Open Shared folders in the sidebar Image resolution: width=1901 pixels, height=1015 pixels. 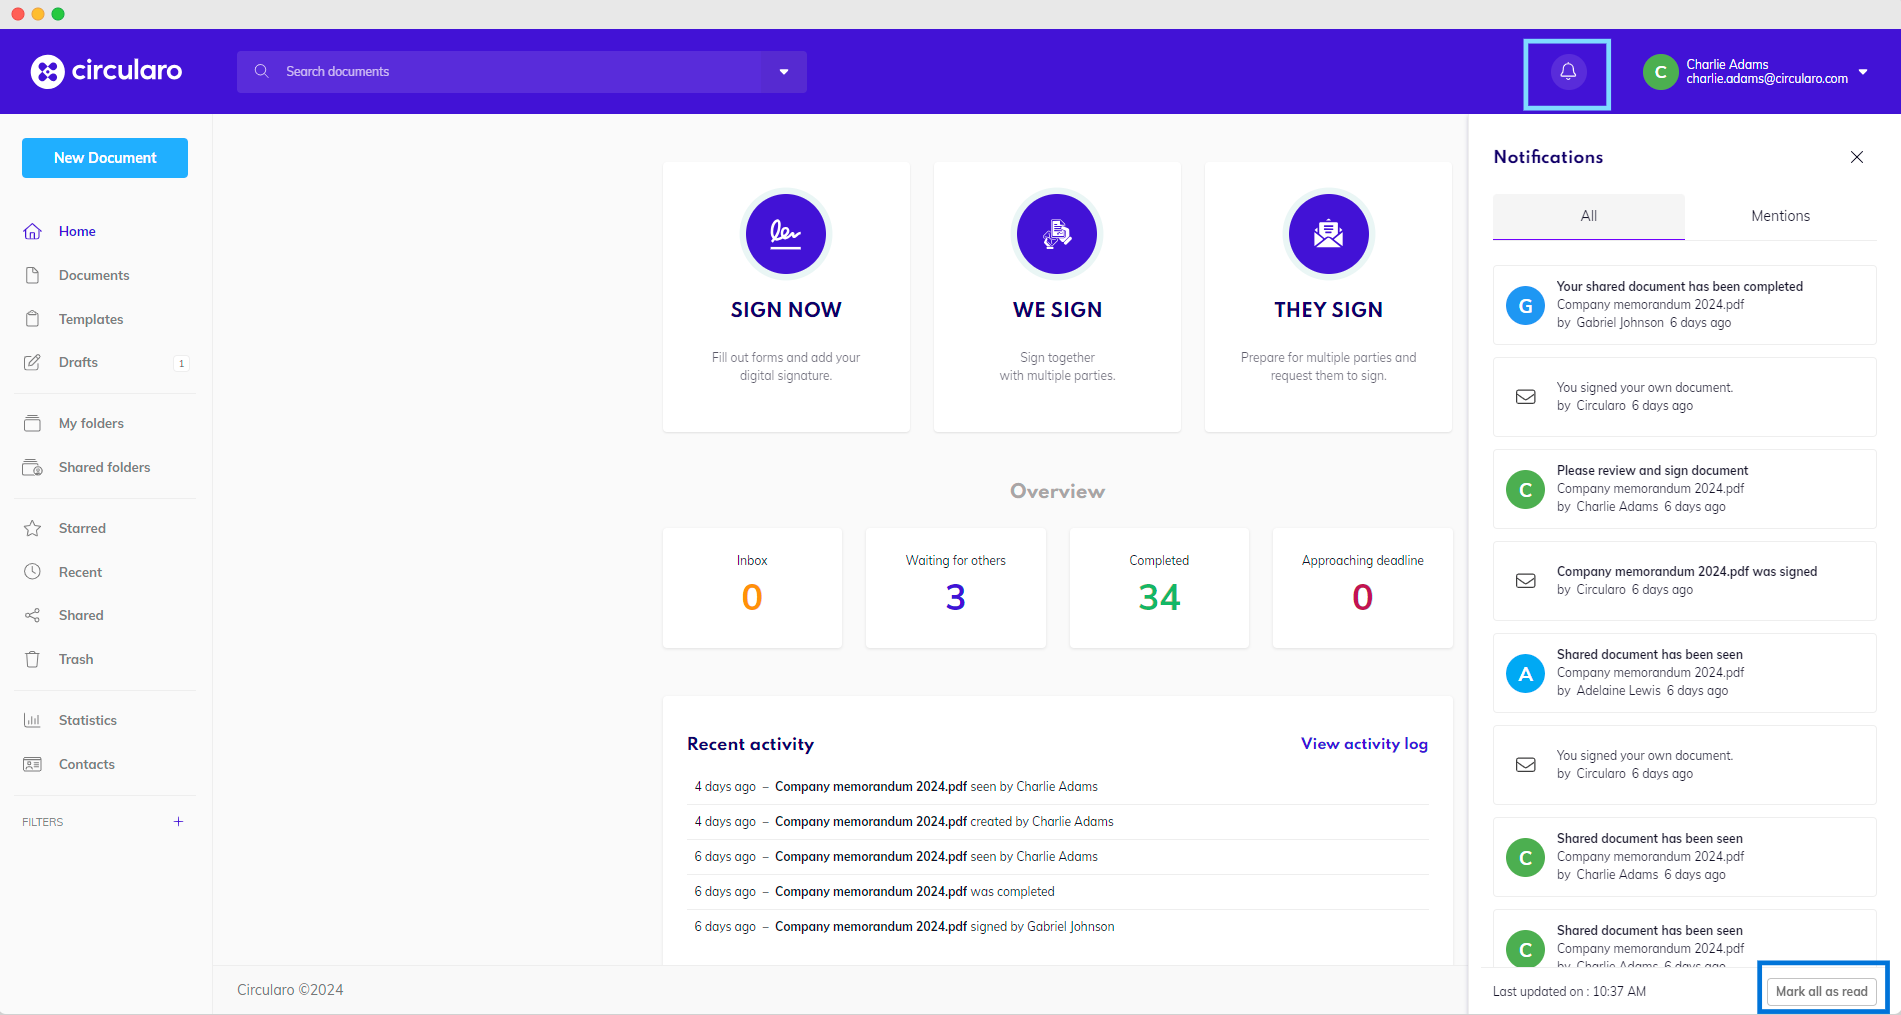[x=104, y=467]
